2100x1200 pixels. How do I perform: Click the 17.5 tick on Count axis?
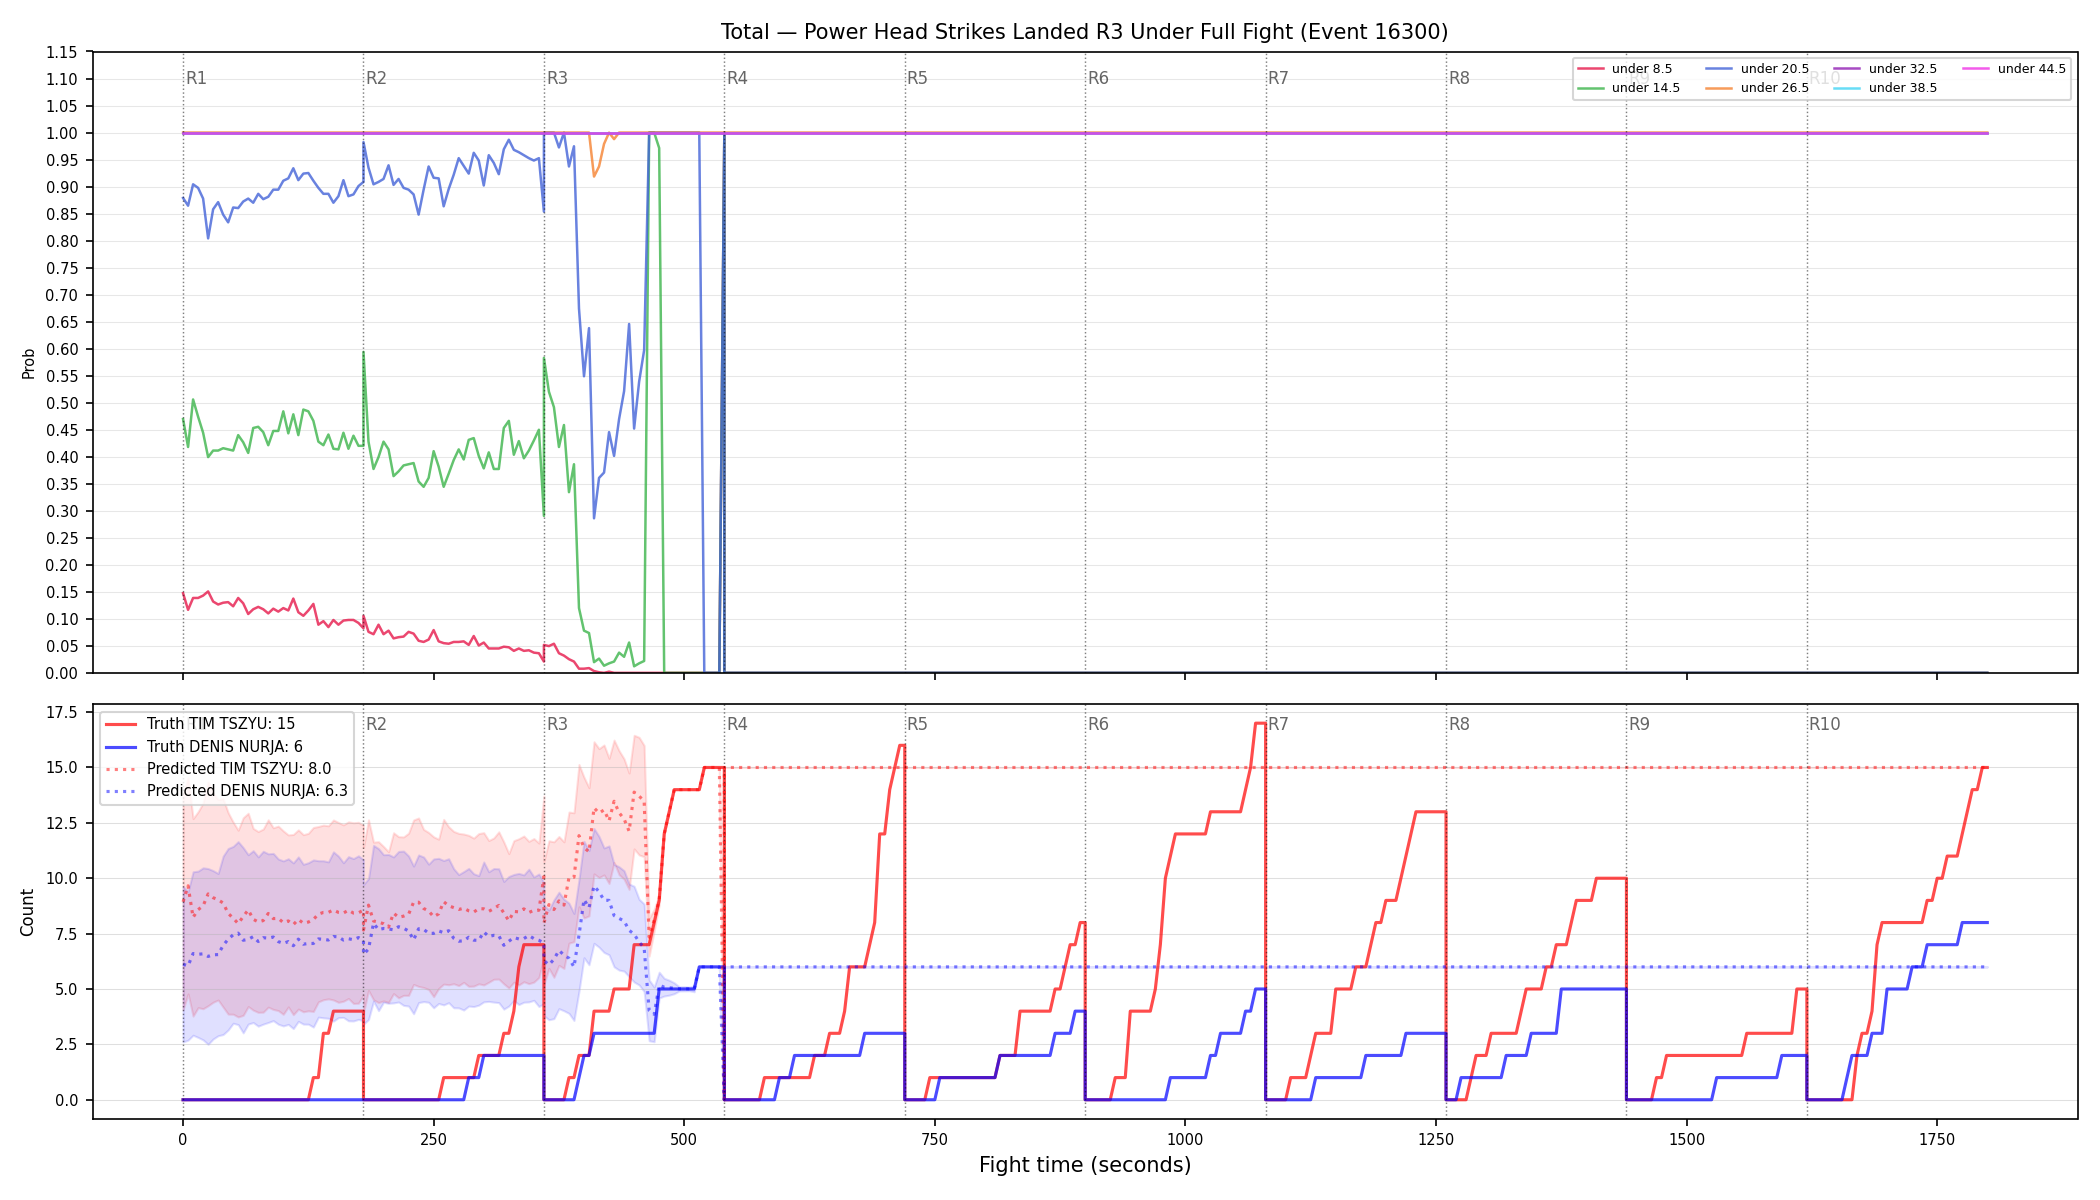tap(64, 712)
